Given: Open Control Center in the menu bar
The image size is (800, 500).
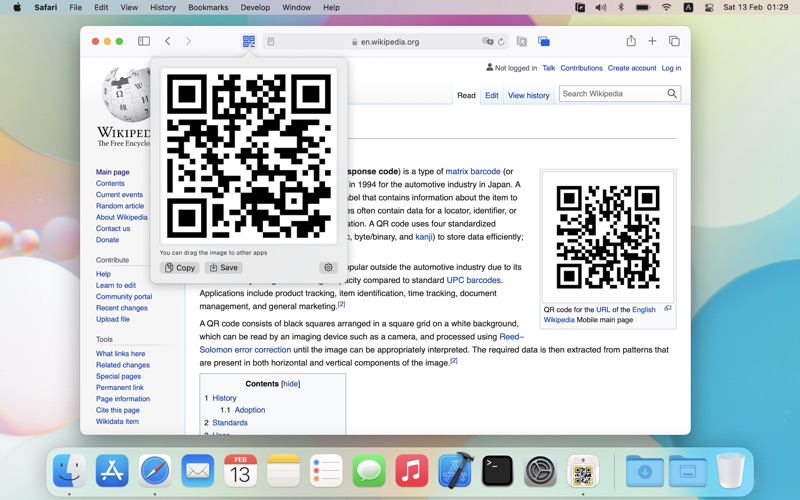Looking at the screenshot, I should (709, 7).
